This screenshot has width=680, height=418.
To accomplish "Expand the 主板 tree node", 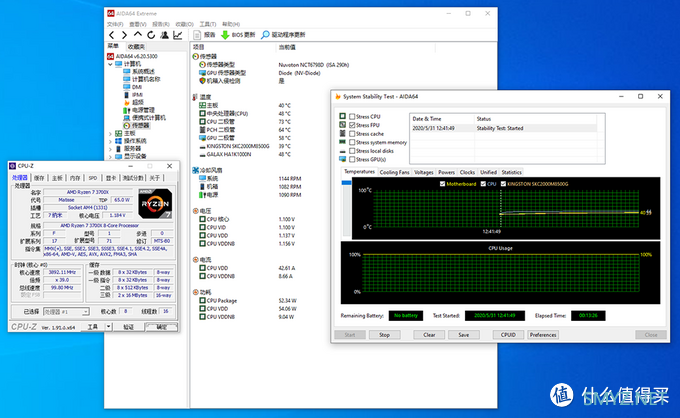I will coord(110,134).
